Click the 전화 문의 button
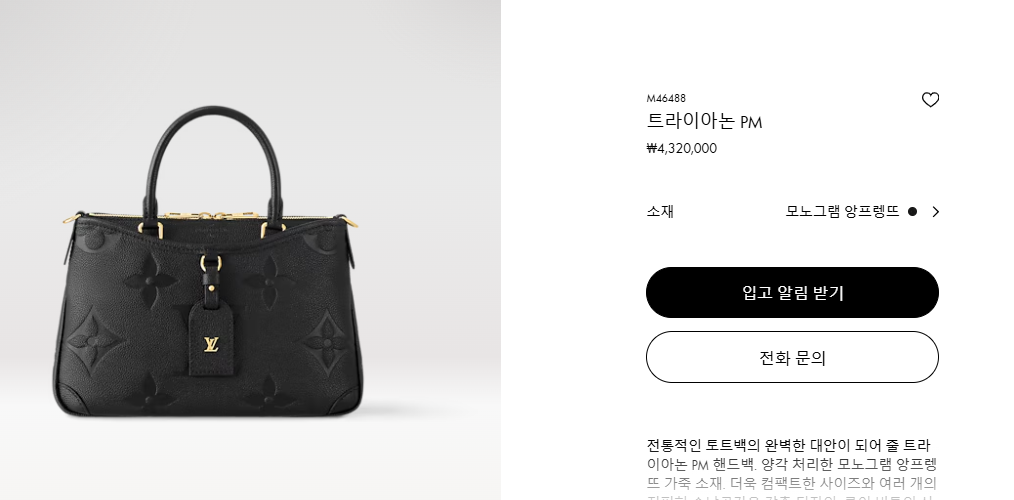This screenshot has height=500, width=1014. pyautogui.click(x=792, y=357)
